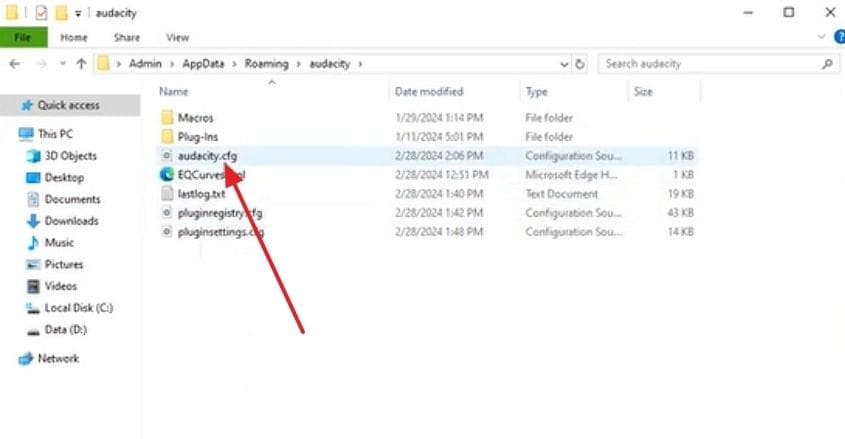Sort by Date modified column
Image resolution: width=845 pixels, height=439 pixels.
pos(429,92)
